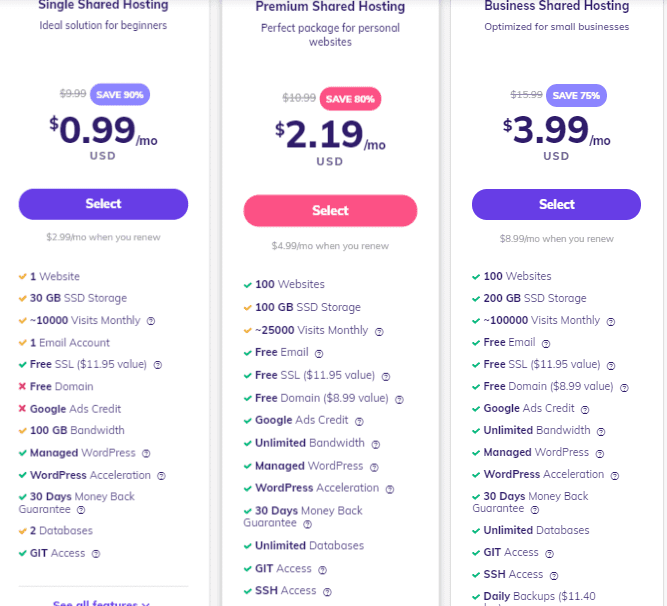The height and width of the screenshot is (606, 667).
Task: Click the SAVE 90% badge
Action: click(x=120, y=94)
